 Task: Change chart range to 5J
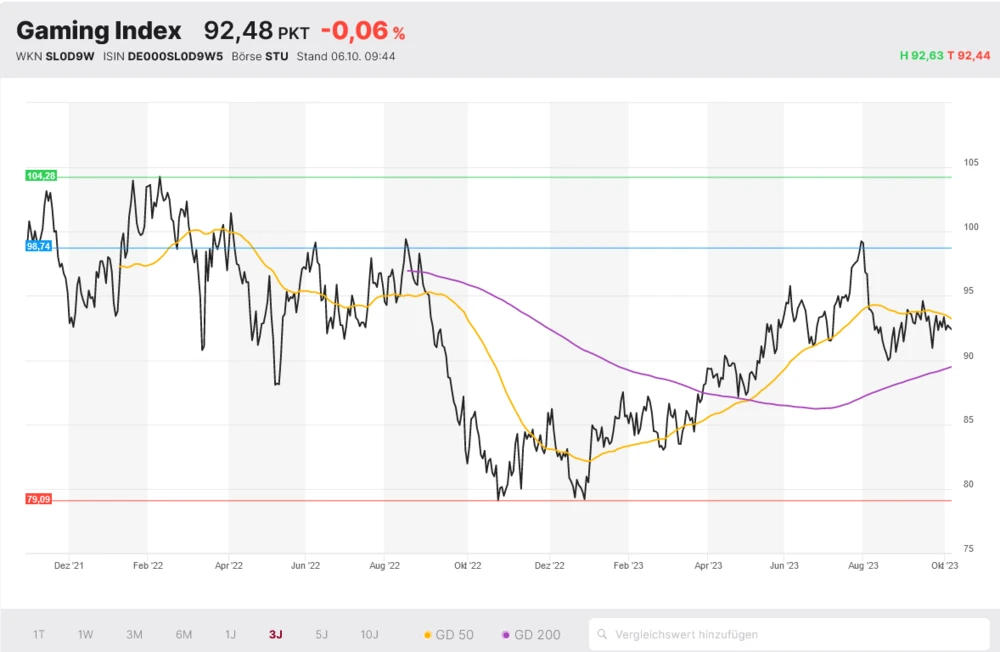point(321,634)
